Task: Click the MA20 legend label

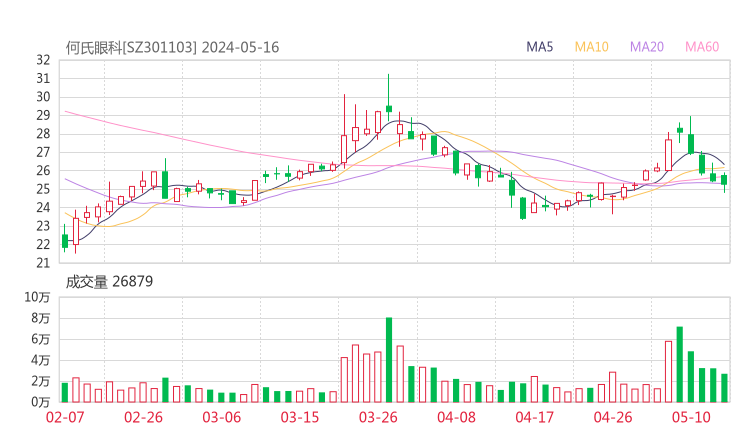Action: (647, 47)
